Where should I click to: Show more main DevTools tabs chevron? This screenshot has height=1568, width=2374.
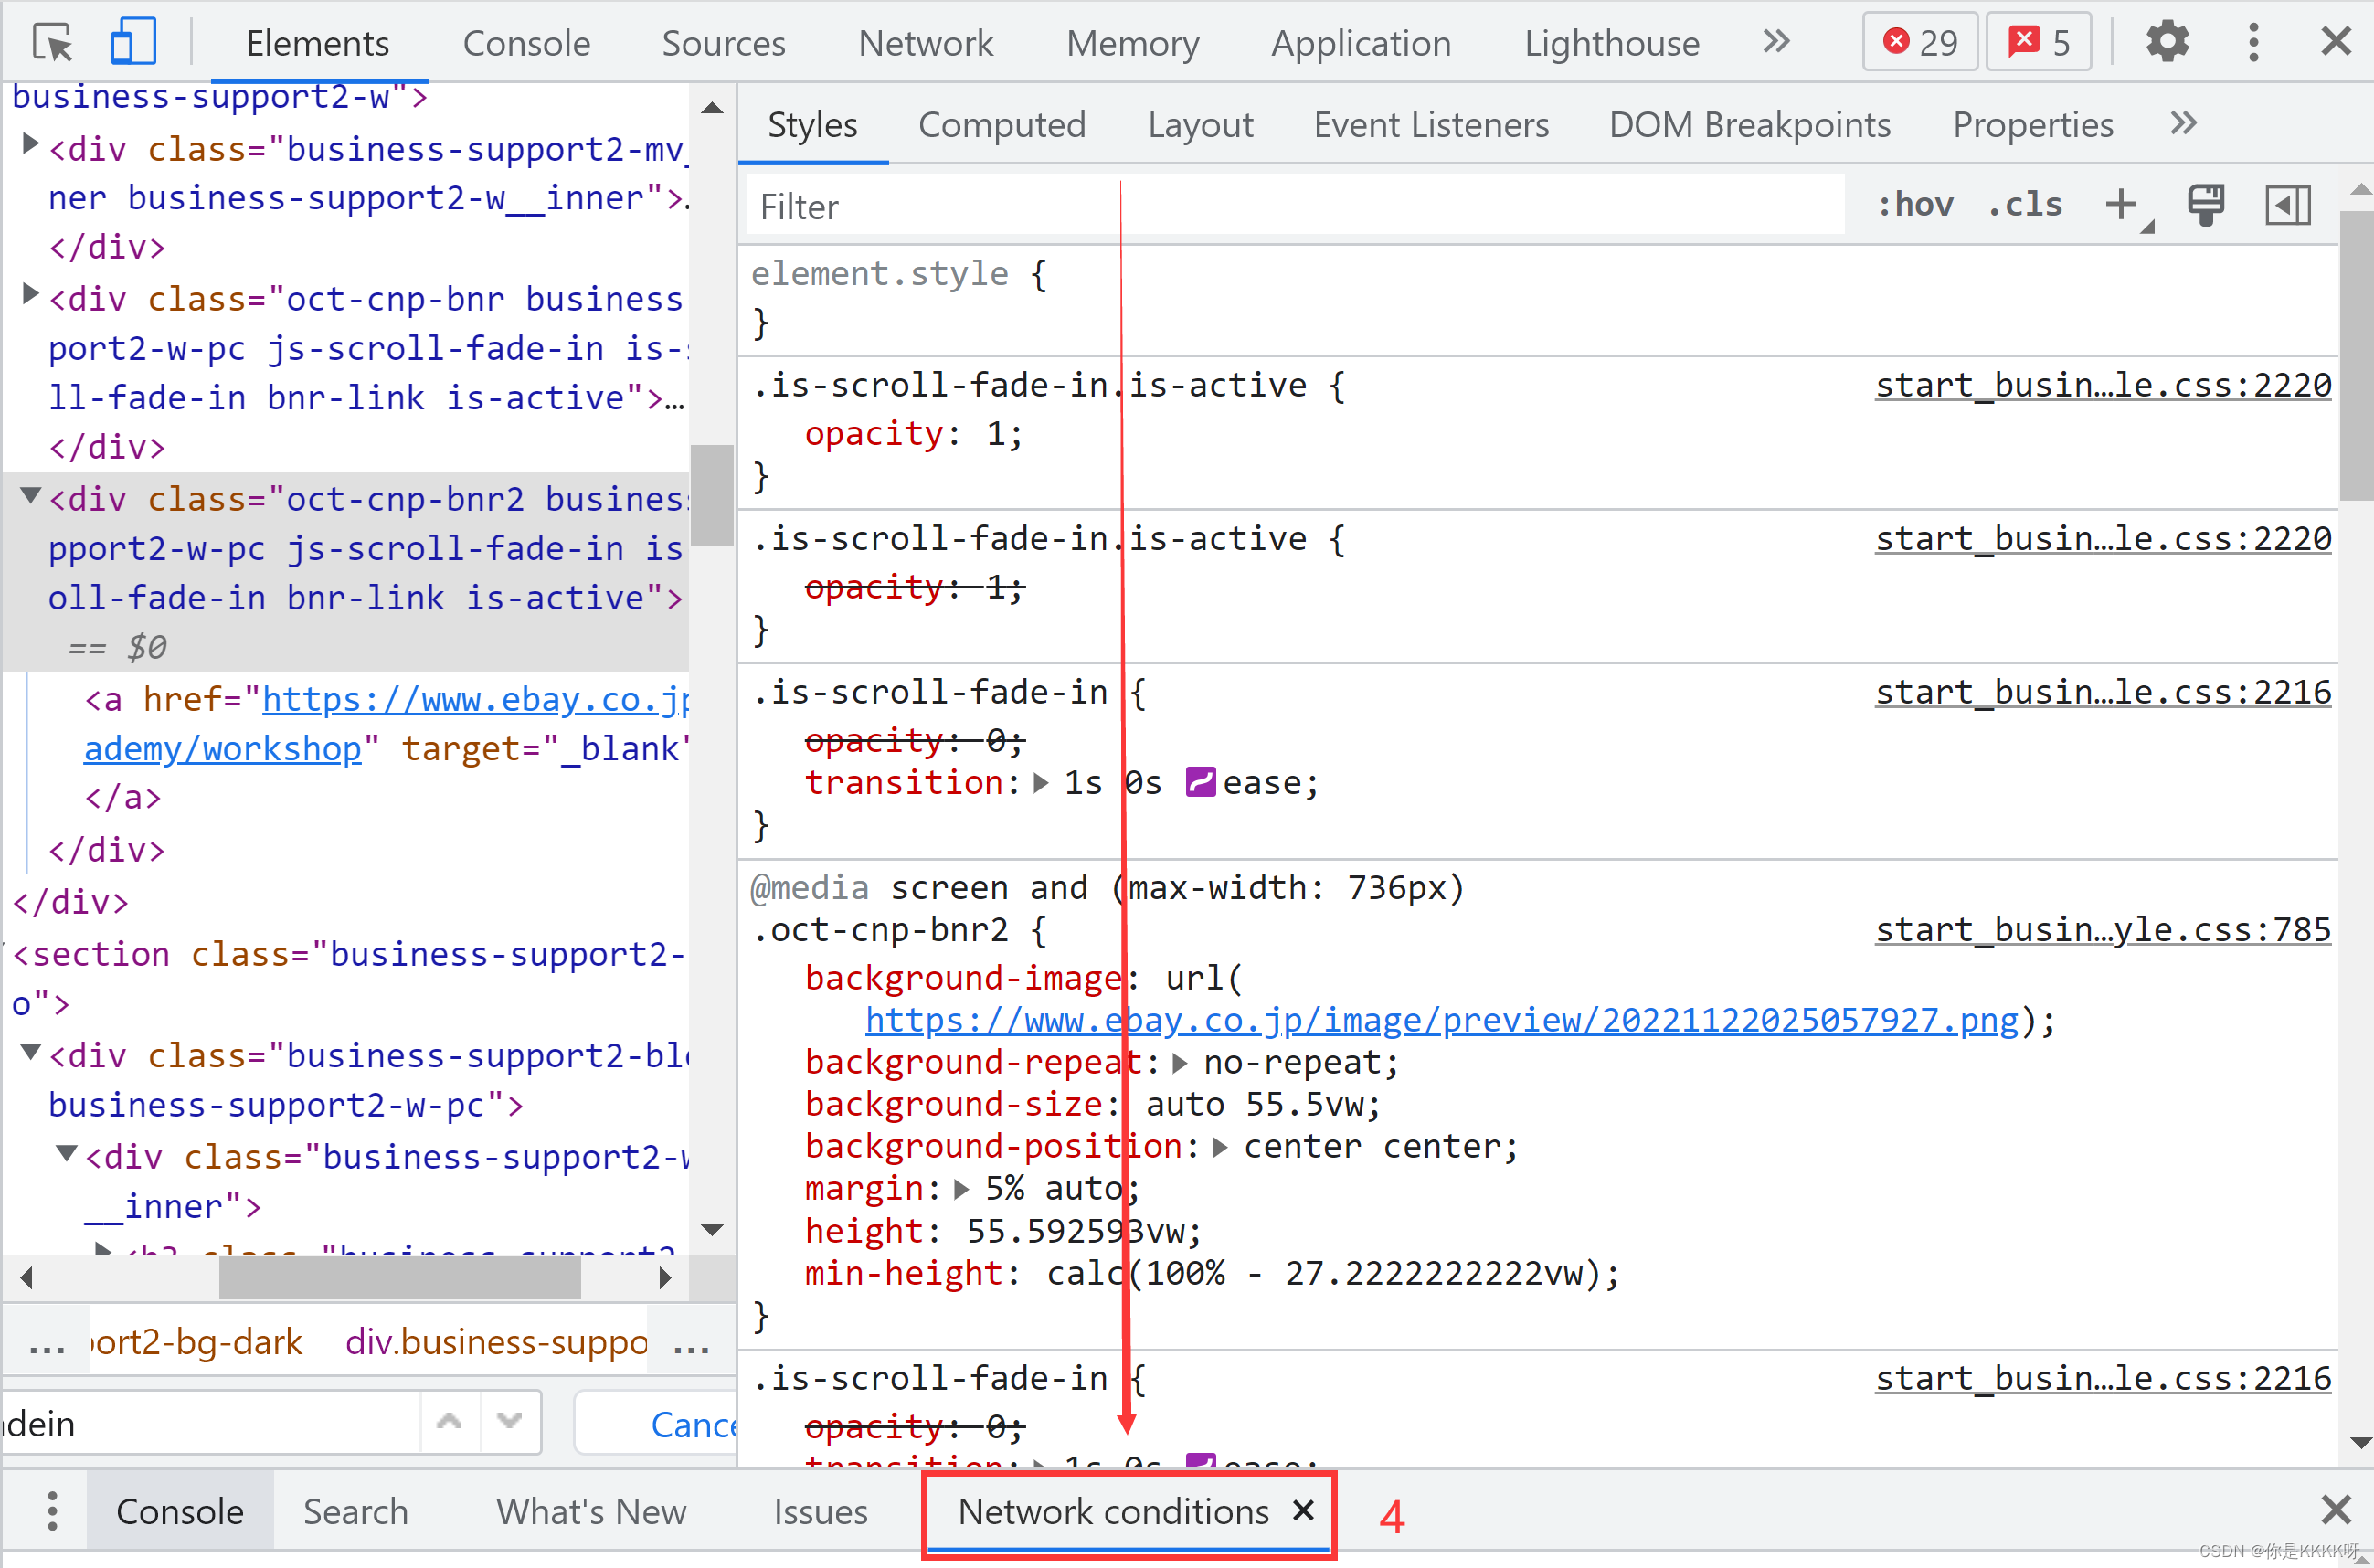click(1776, 42)
